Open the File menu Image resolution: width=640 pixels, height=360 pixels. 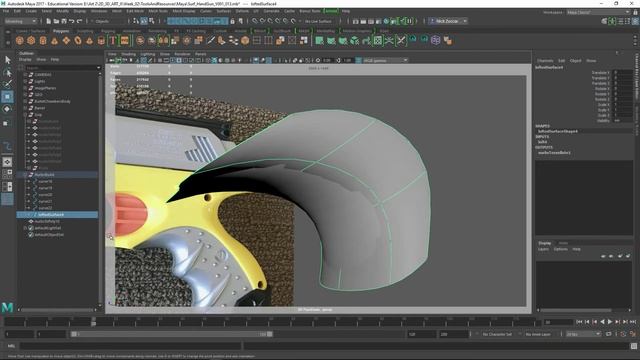point(6,11)
